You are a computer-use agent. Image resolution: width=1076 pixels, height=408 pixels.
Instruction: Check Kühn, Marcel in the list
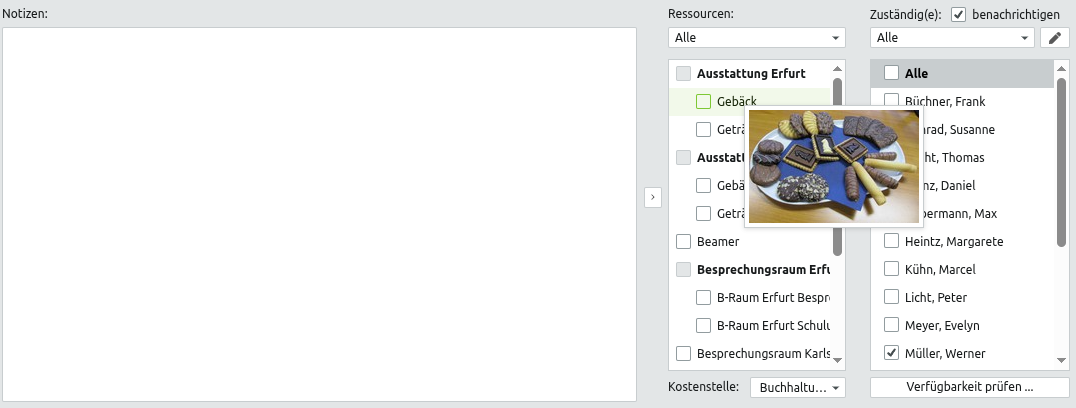point(892,269)
